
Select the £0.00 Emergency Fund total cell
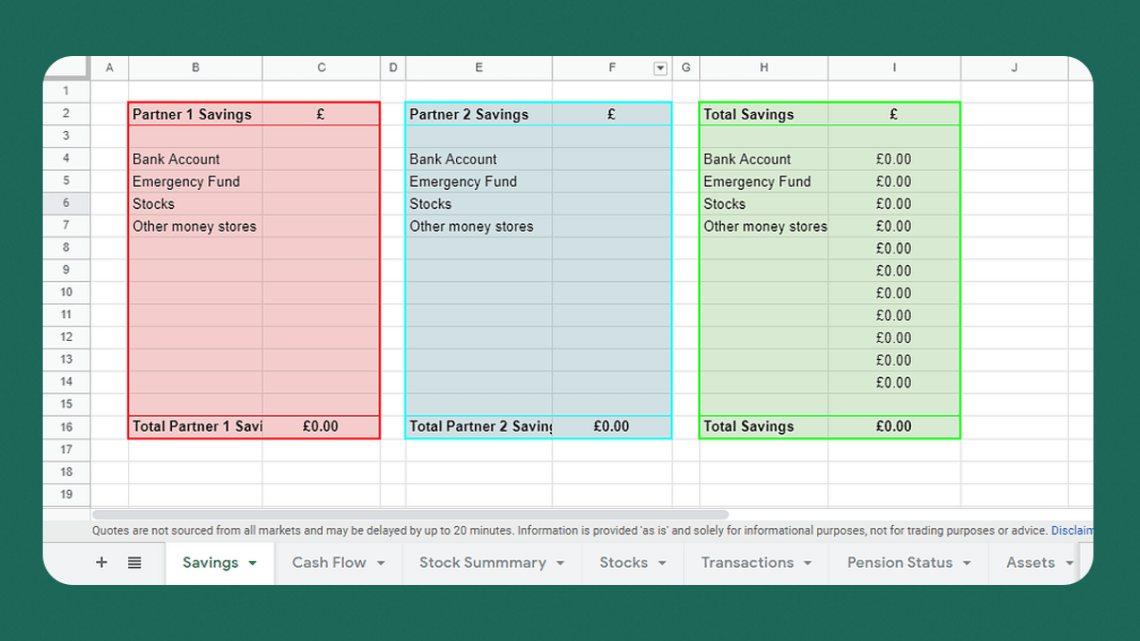(x=894, y=182)
